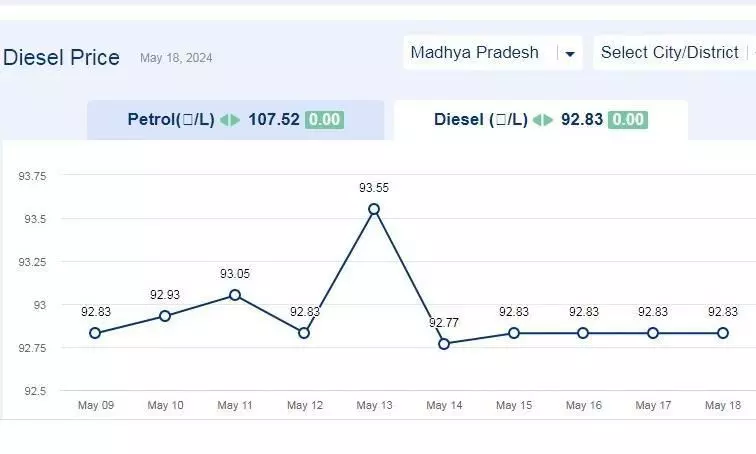Viewport: 756px width, 454px height.
Task: Click the green arrows icon beside Petrol
Action: coord(230,120)
